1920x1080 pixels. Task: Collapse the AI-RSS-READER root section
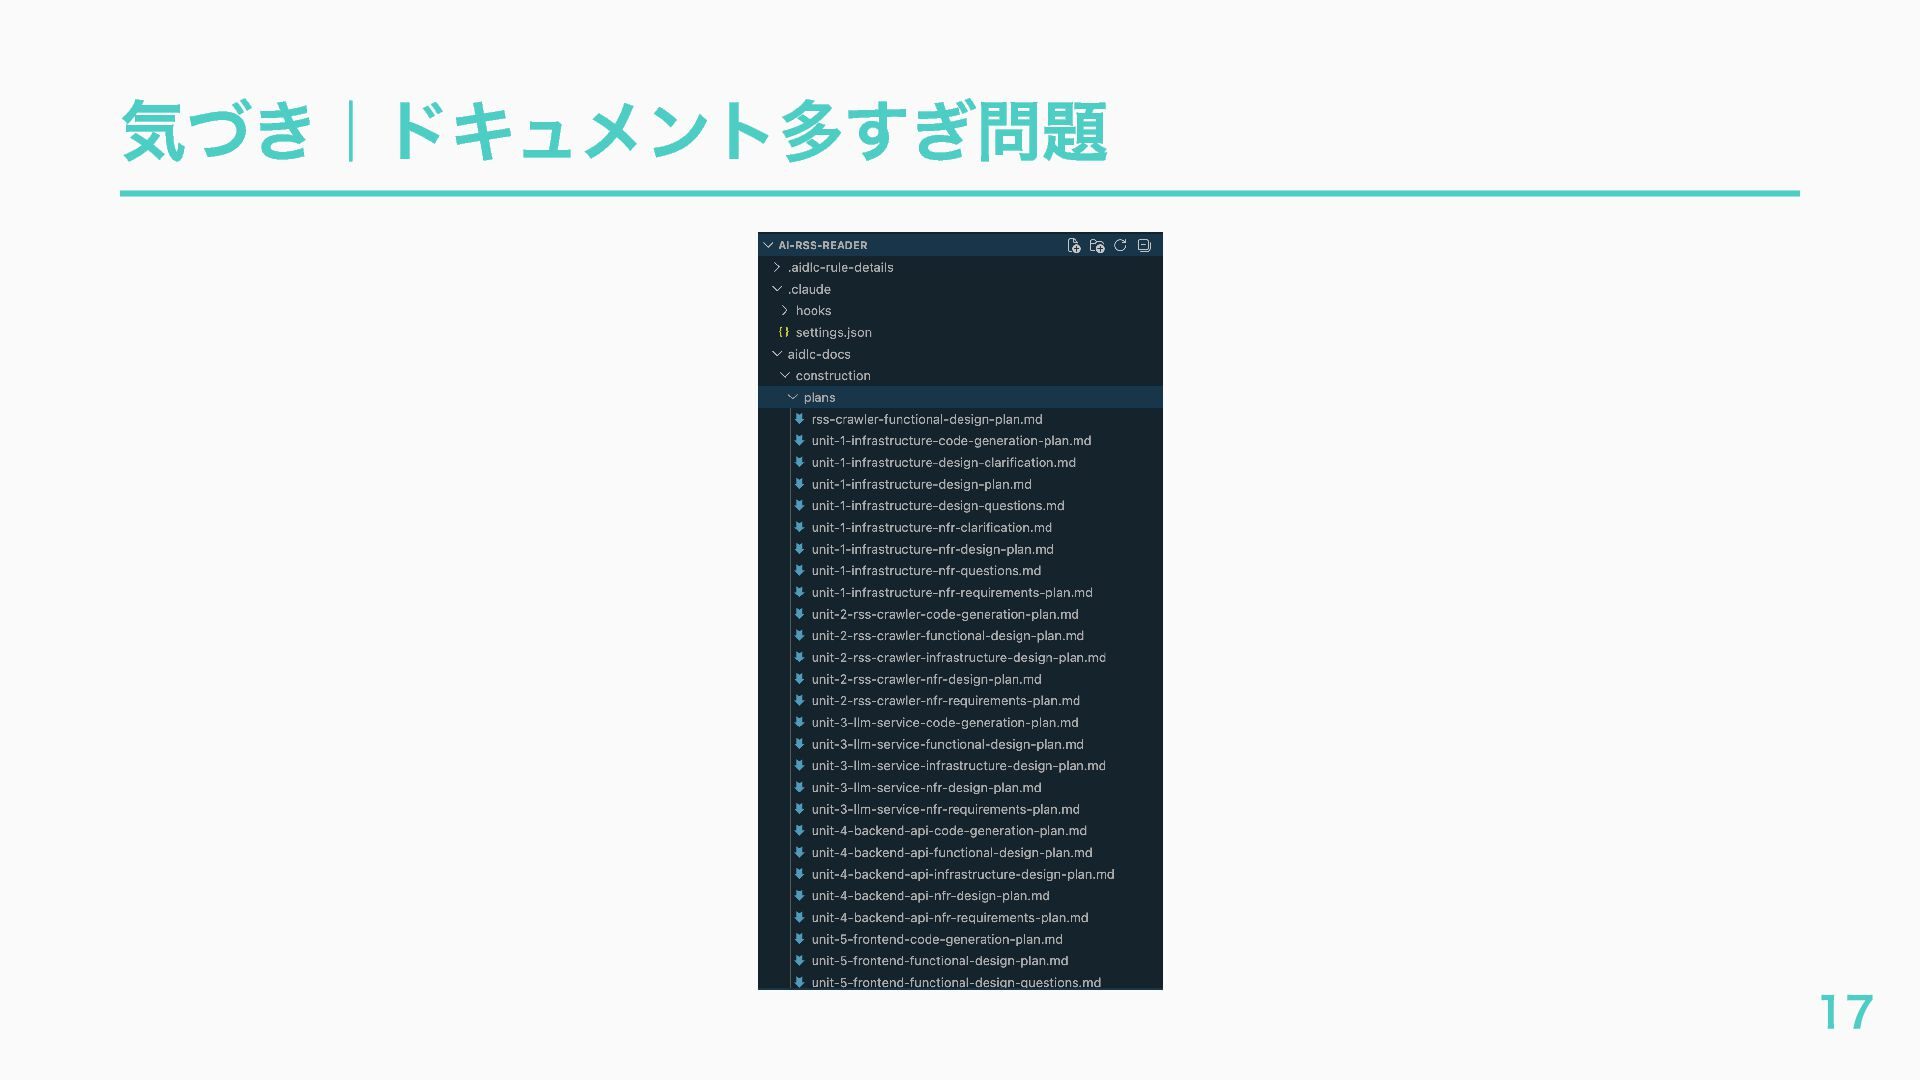coord(768,245)
